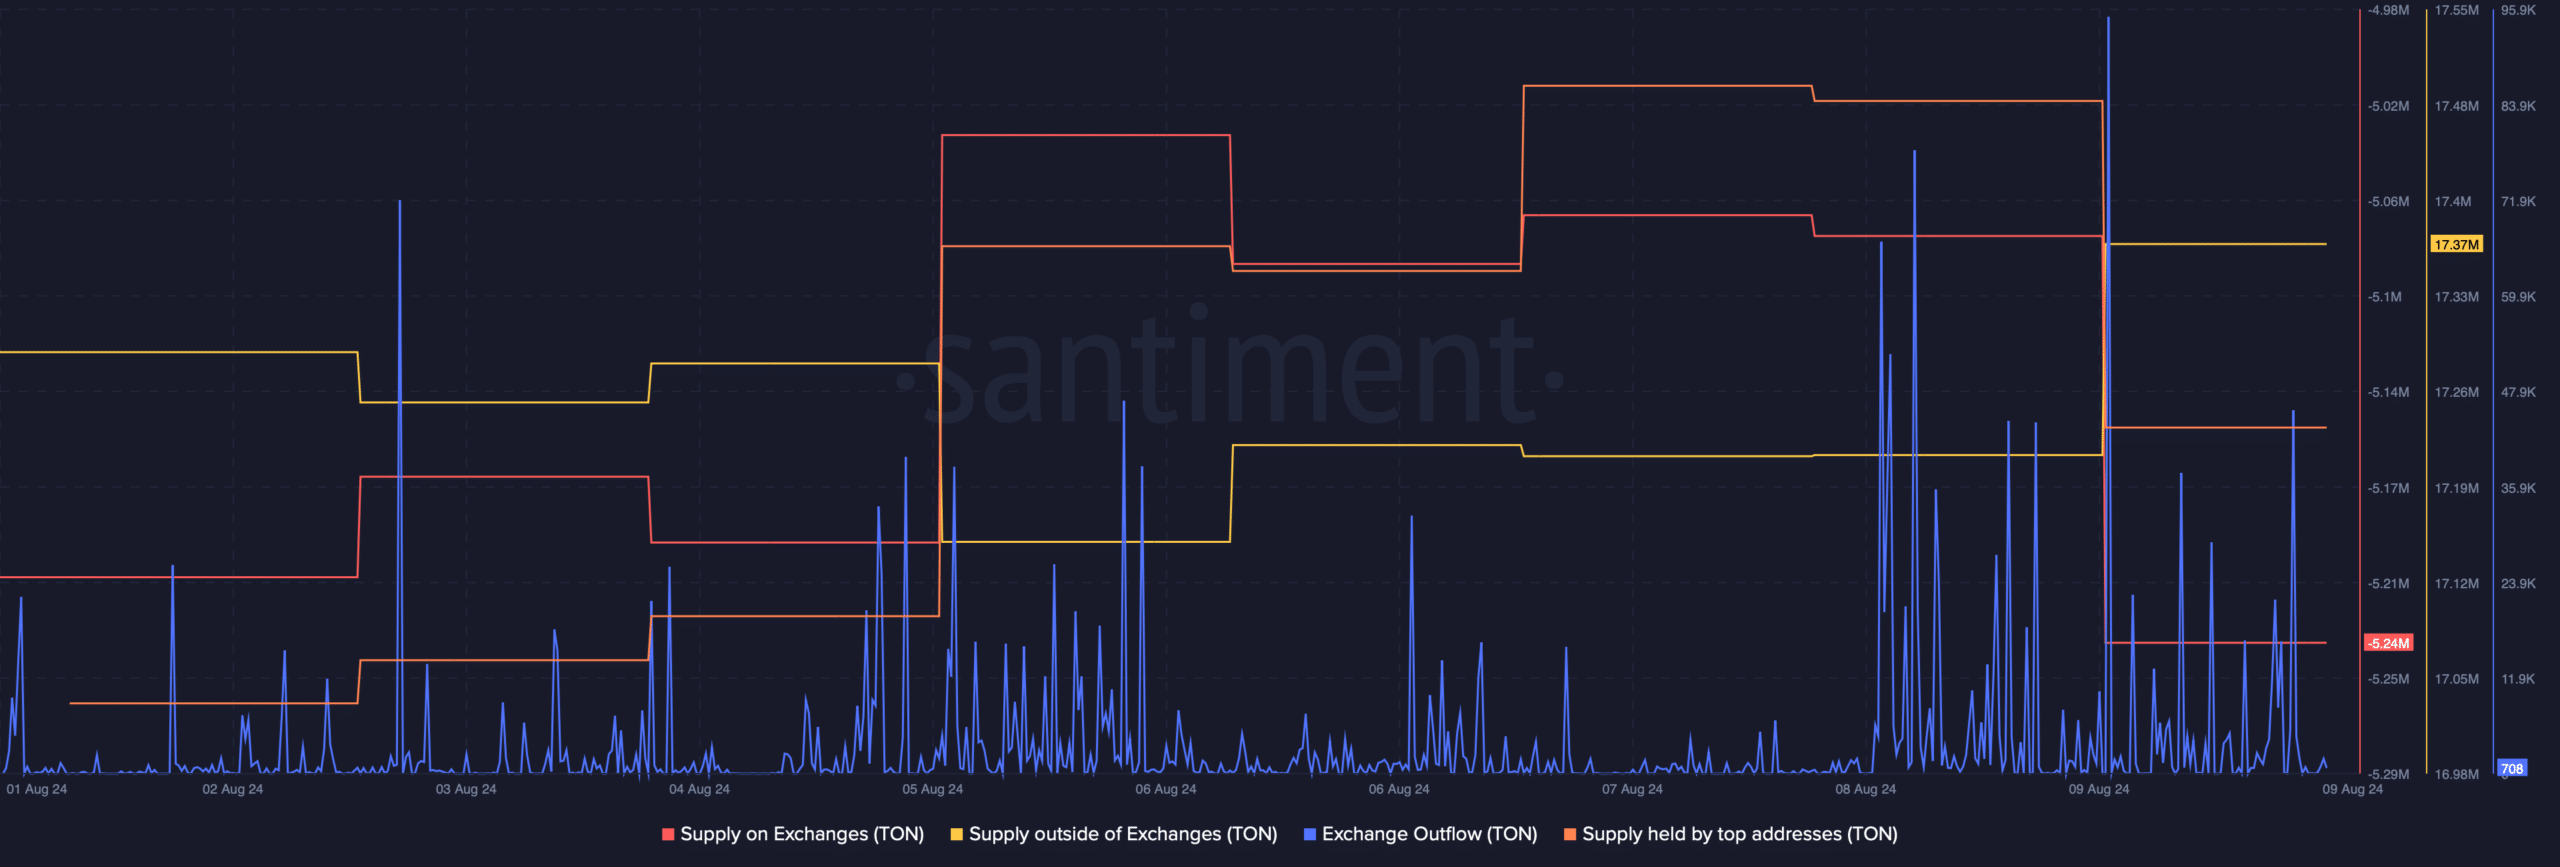Click the 04 Aug 24 date label
The height and width of the screenshot is (867, 2560).
pos(699,789)
